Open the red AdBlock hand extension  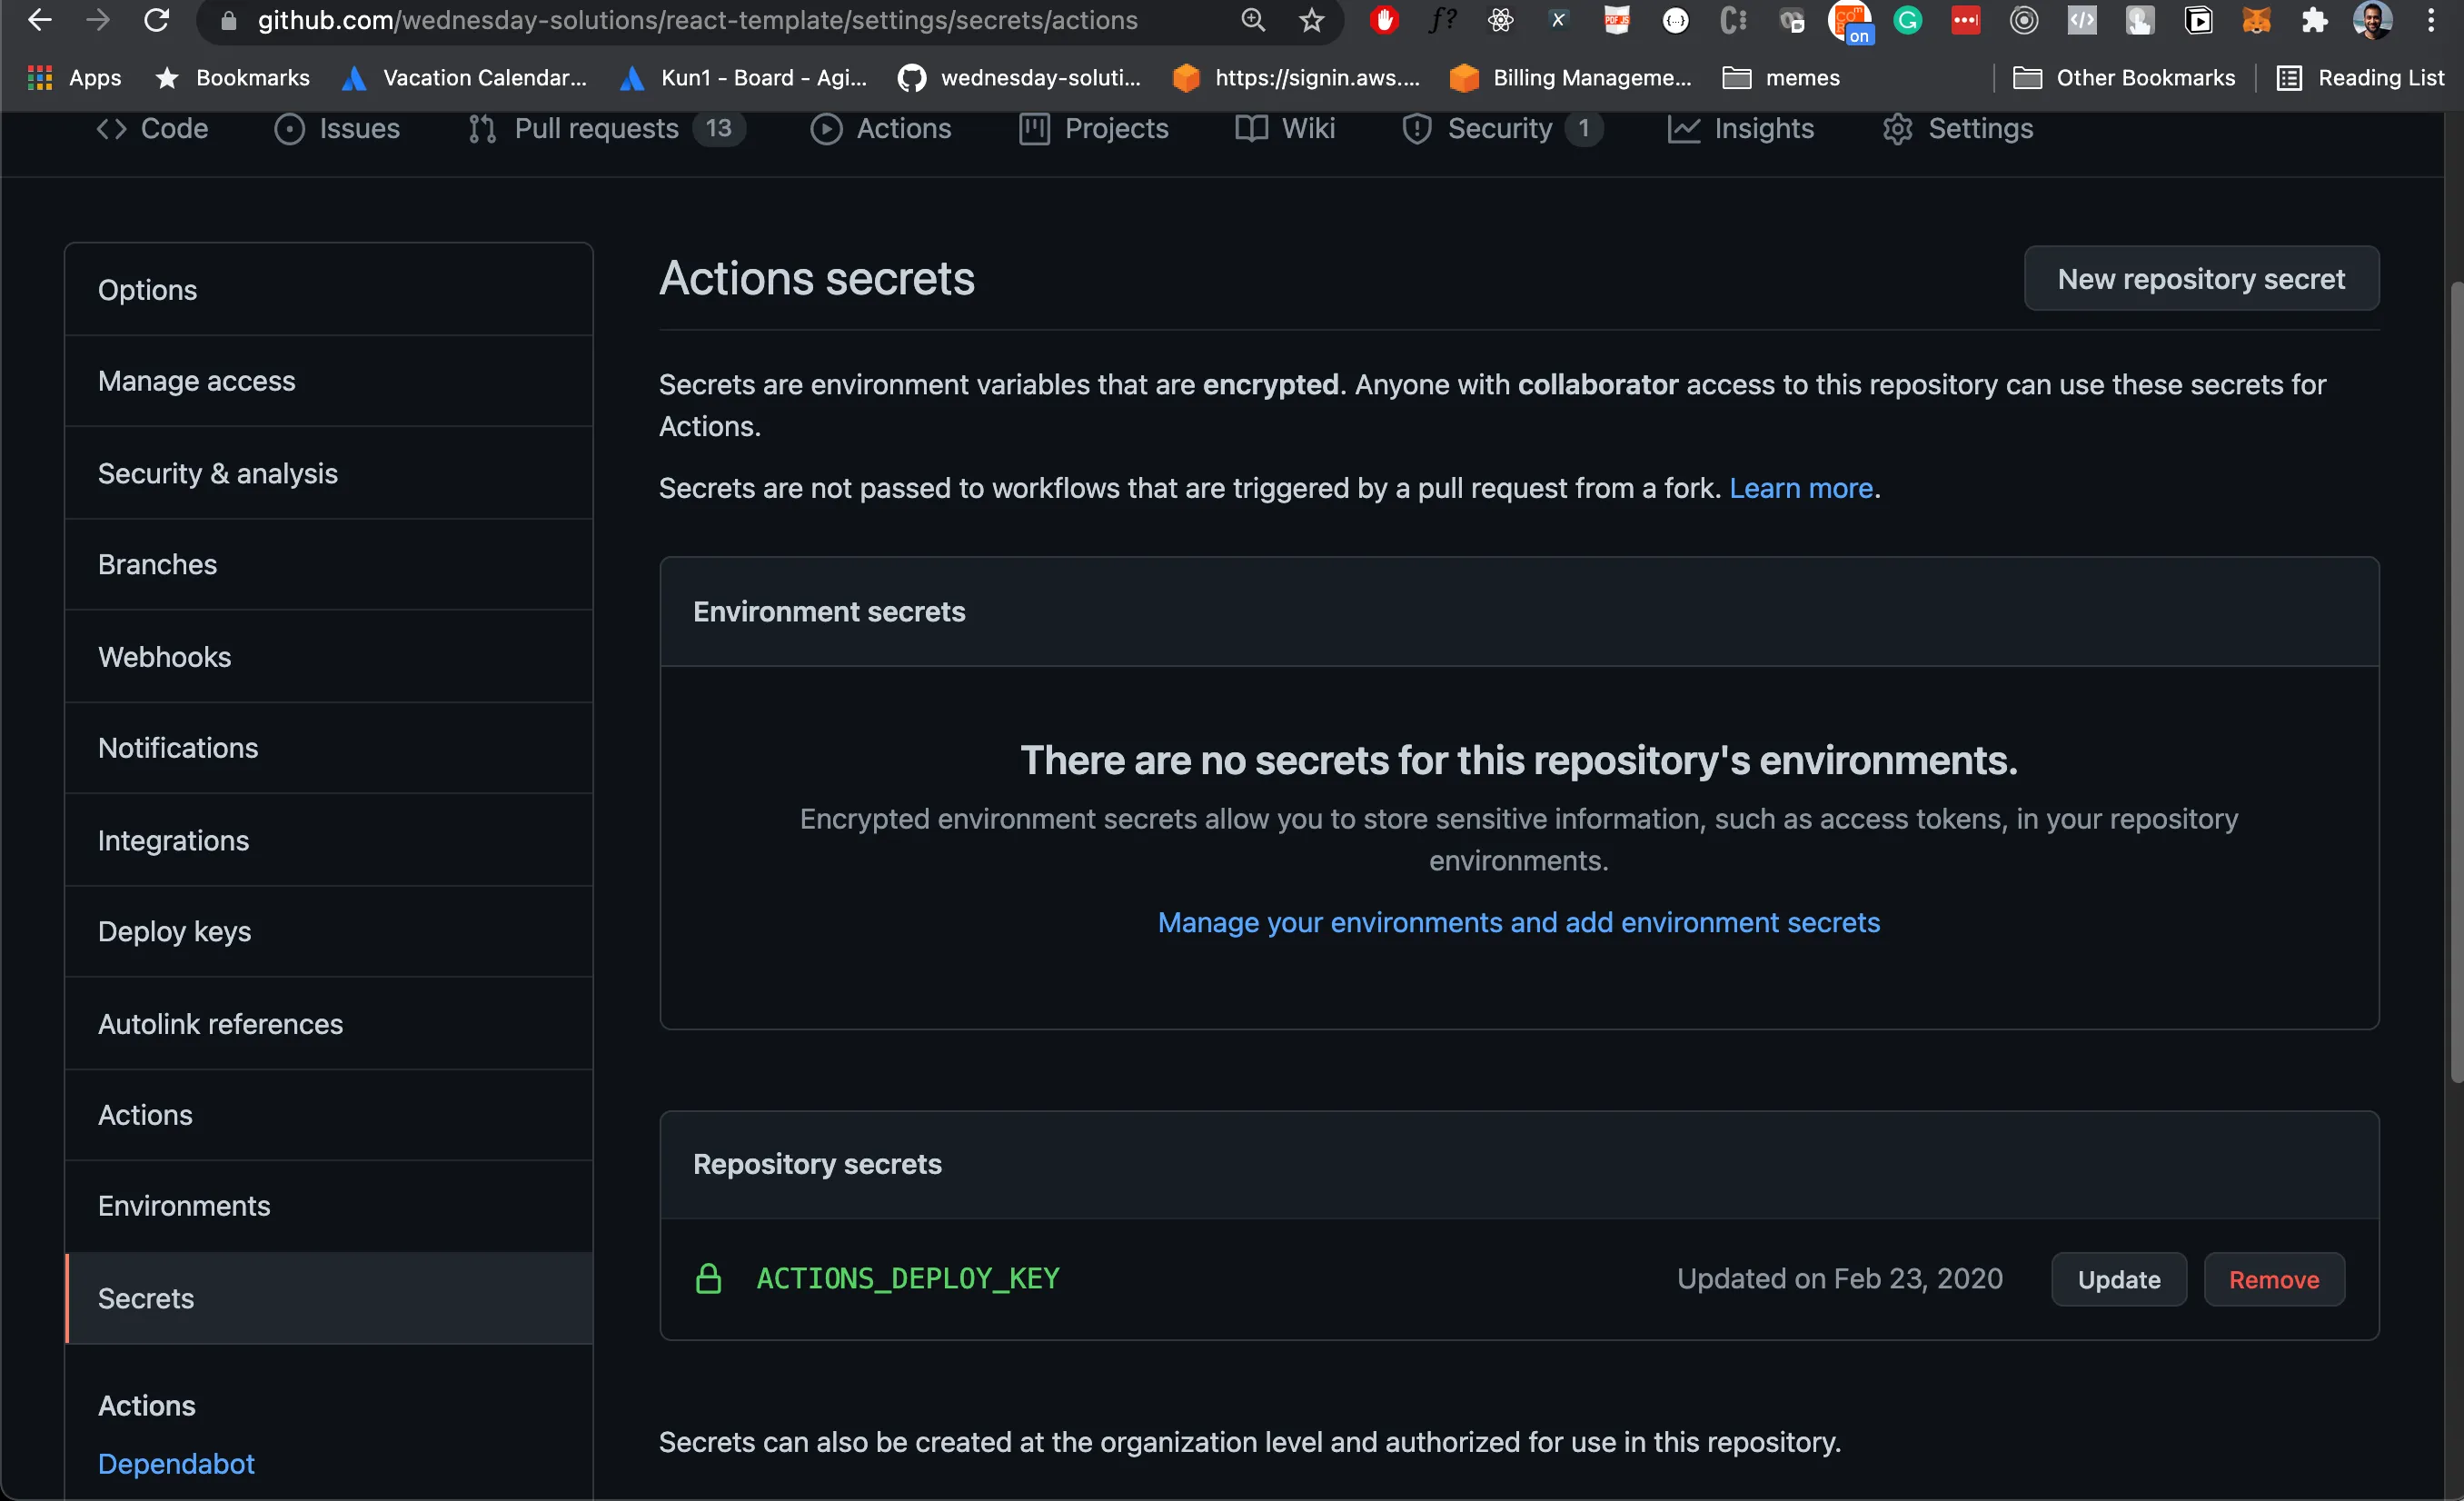tap(1384, 20)
